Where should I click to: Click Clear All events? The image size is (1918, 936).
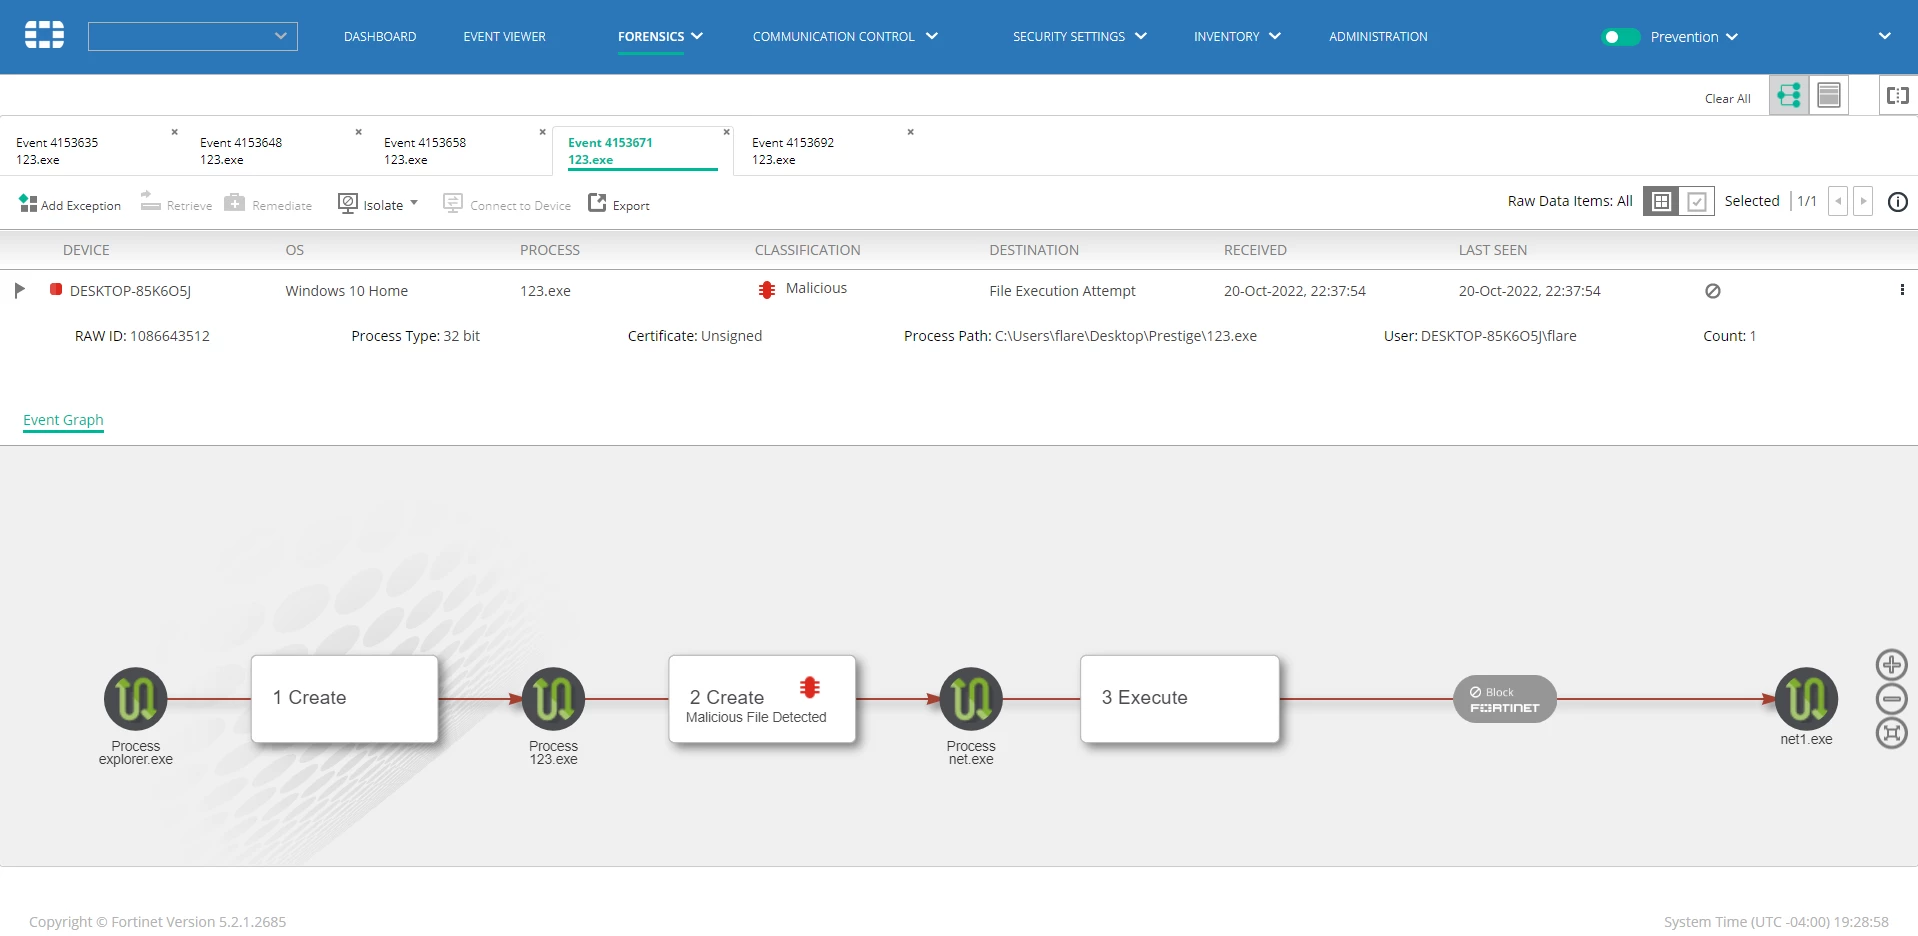(1727, 99)
